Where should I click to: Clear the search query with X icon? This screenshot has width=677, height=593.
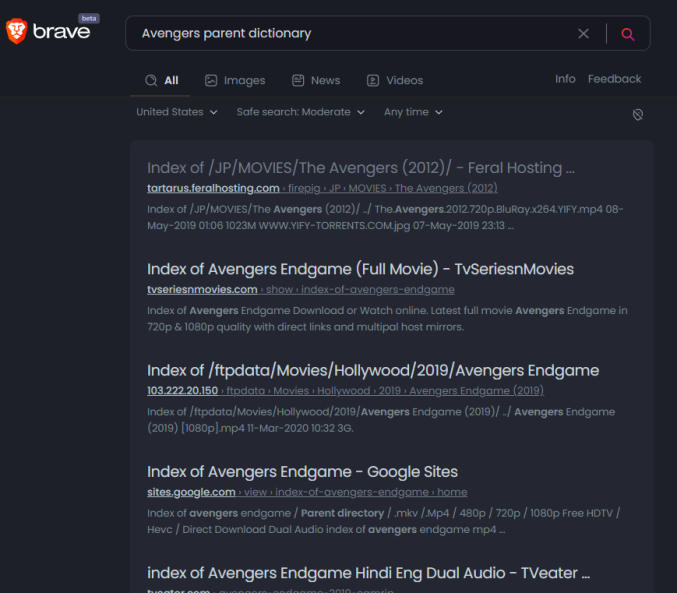[x=583, y=33]
